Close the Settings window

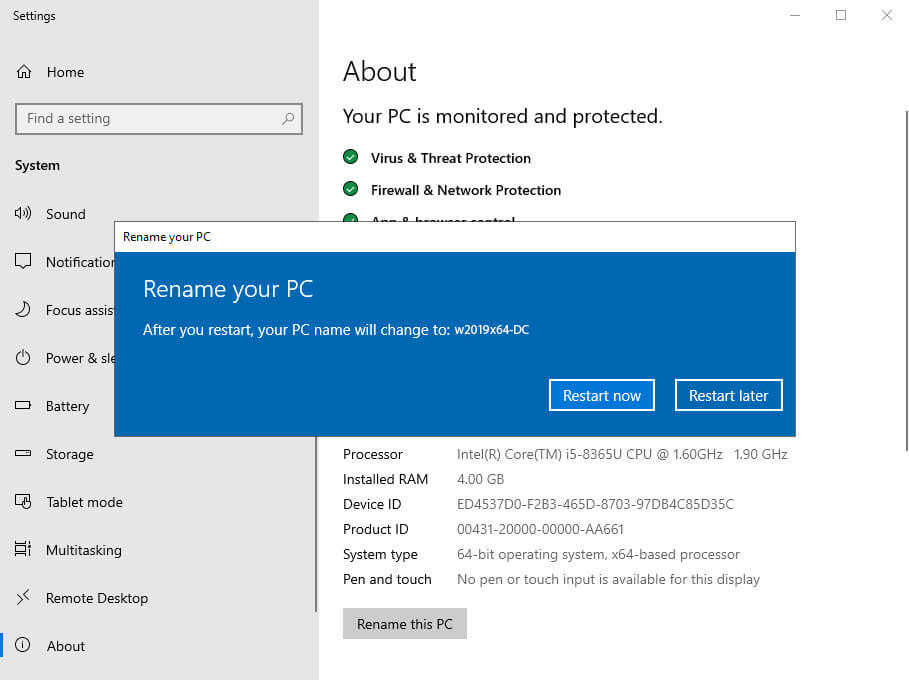pos(886,15)
